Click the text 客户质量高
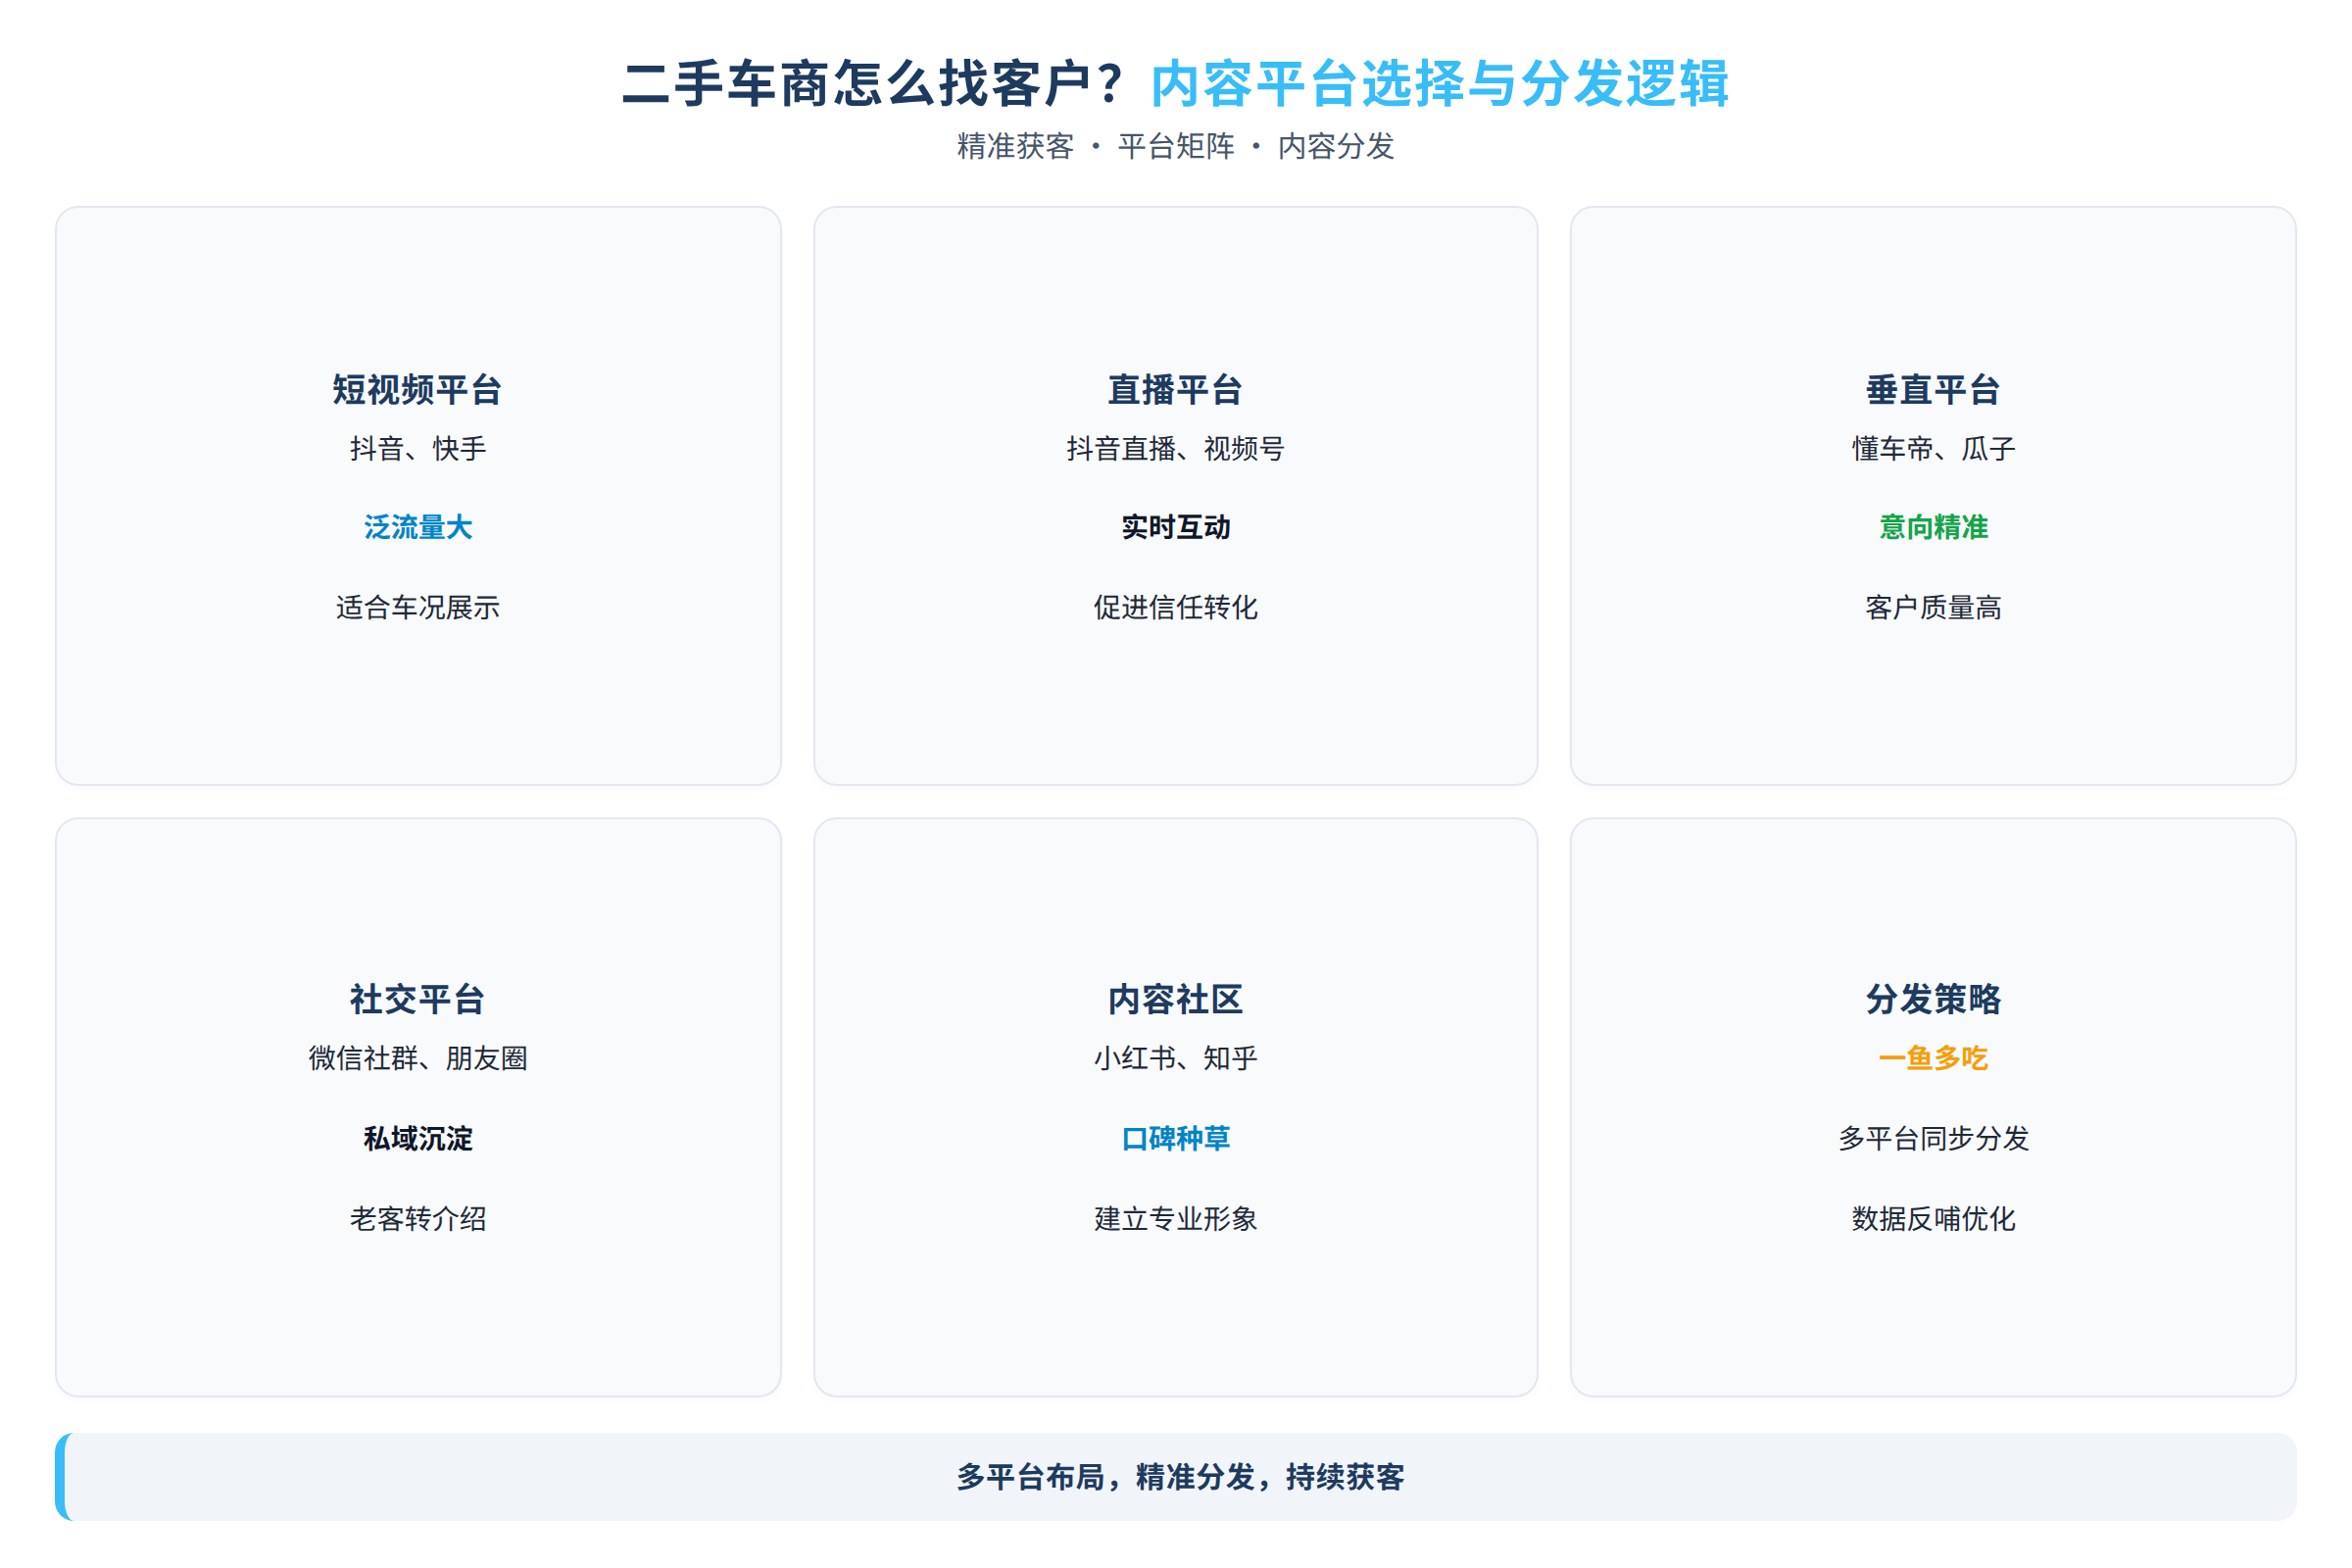Viewport: 2352px width, 1568px height. pos(1933,607)
